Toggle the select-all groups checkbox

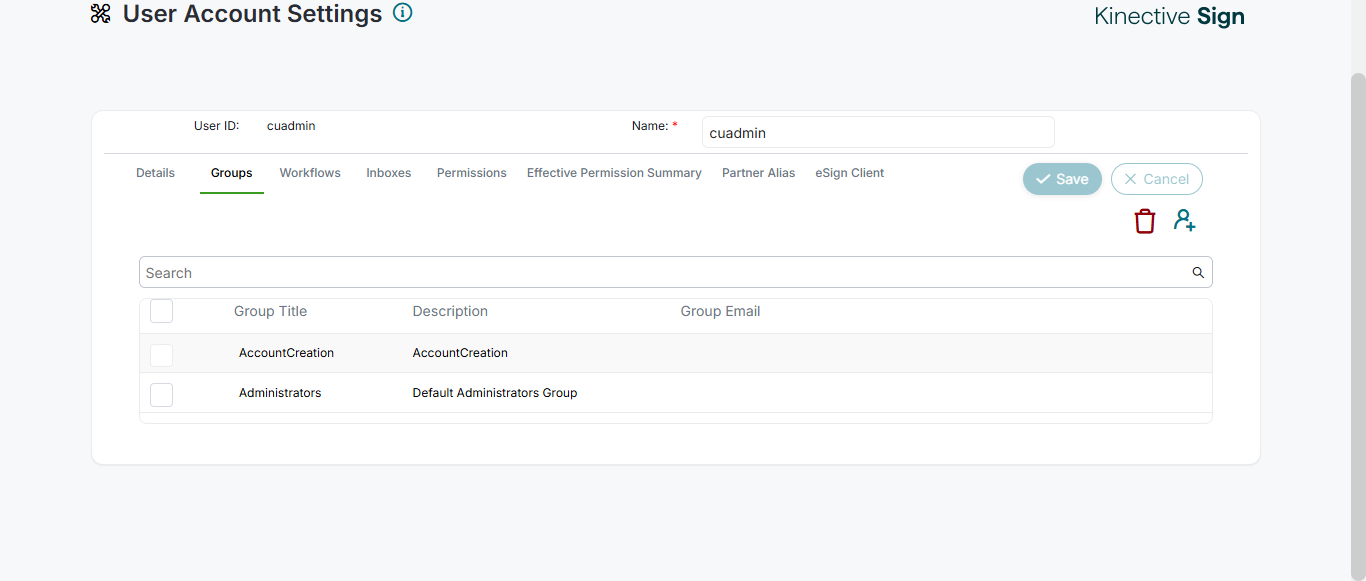161,311
